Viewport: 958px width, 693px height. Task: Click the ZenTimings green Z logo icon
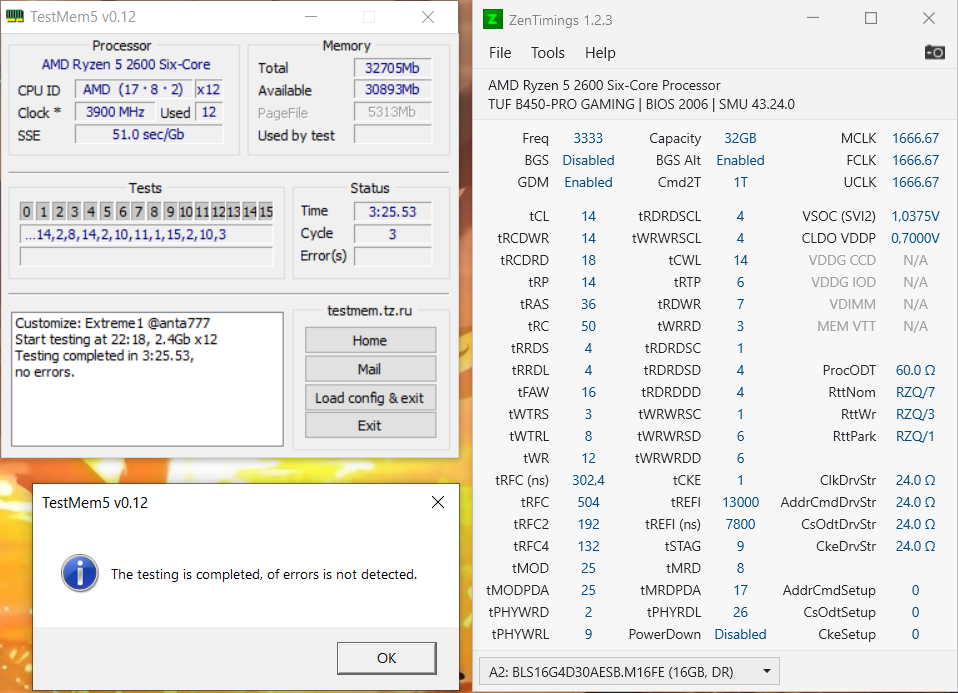[x=492, y=19]
